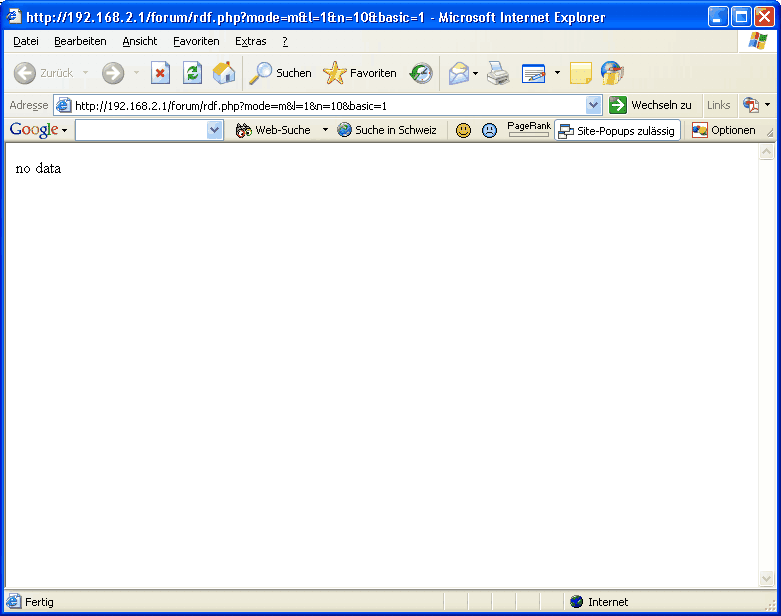Image resolution: width=781 pixels, height=616 pixels.
Task: Refresh the page with green arrows icon
Action: 192,73
